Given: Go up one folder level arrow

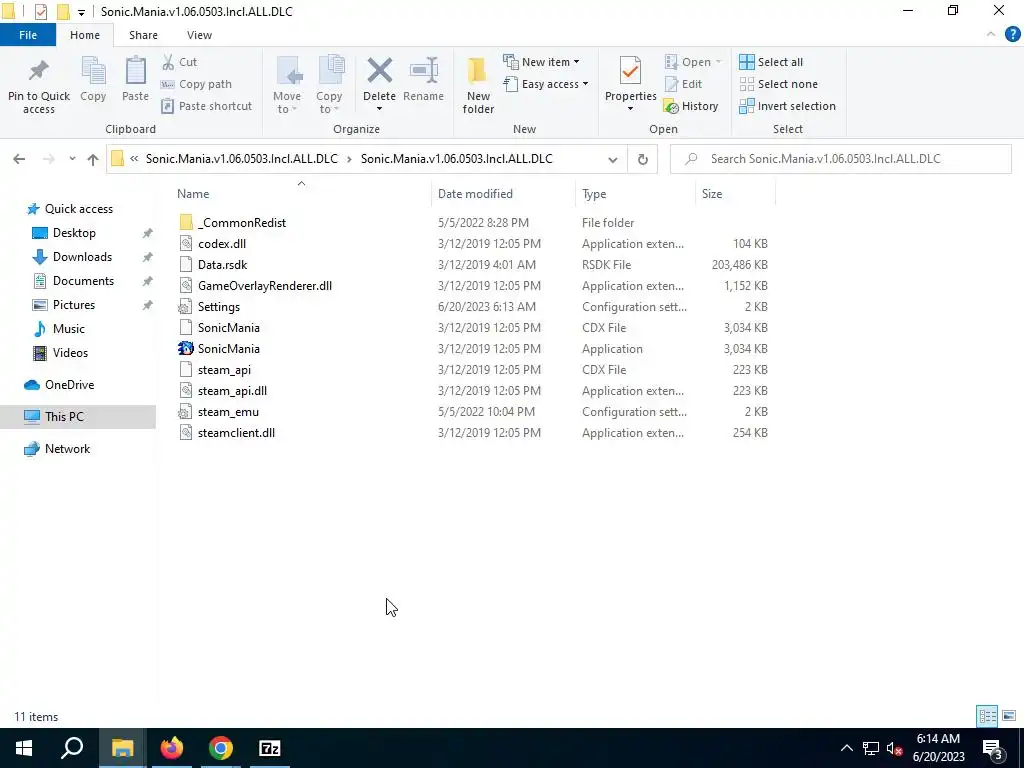Looking at the screenshot, I should 93,159.
